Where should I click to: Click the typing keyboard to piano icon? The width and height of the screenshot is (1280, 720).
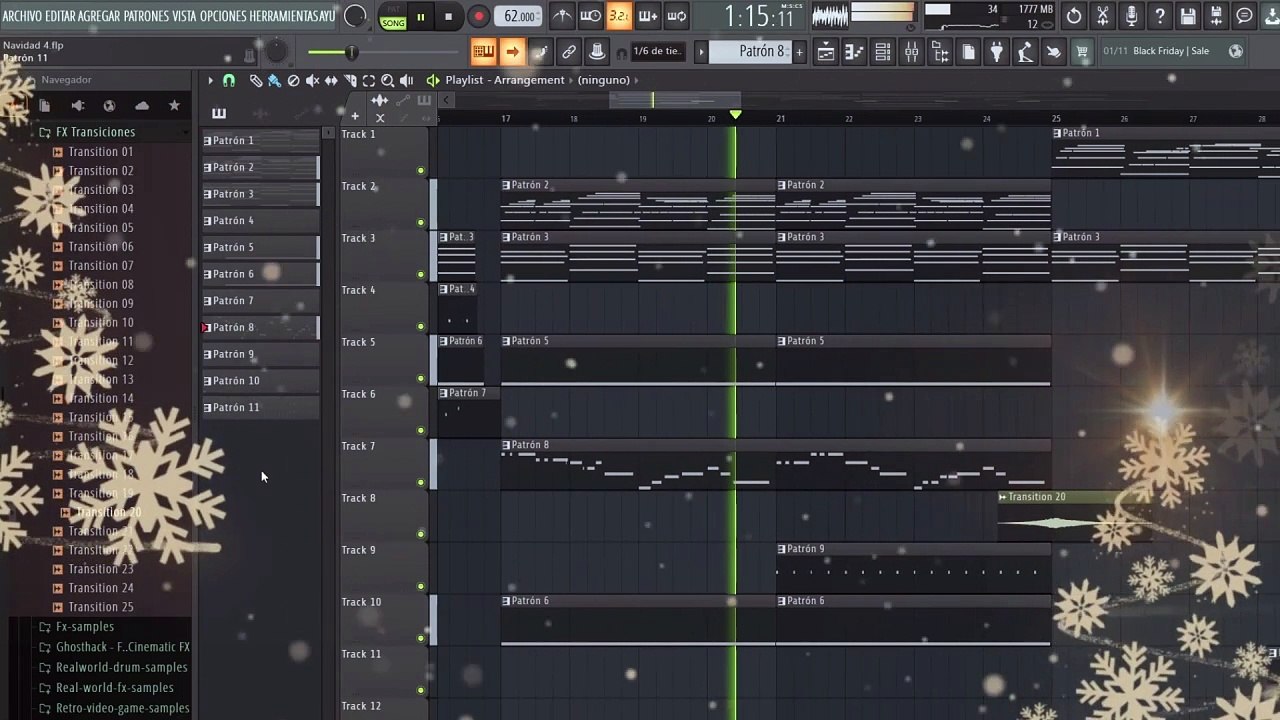click(x=483, y=52)
